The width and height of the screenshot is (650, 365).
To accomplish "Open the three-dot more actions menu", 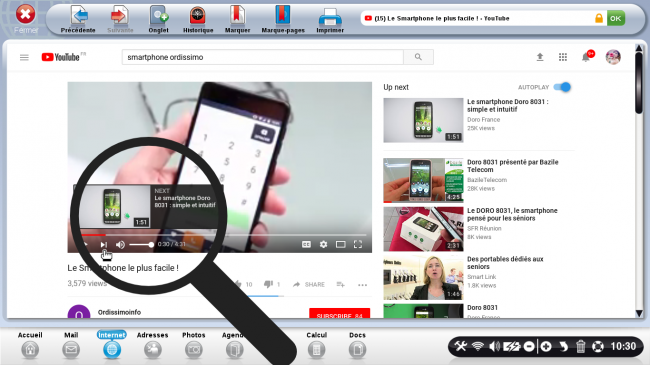I will (362, 285).
